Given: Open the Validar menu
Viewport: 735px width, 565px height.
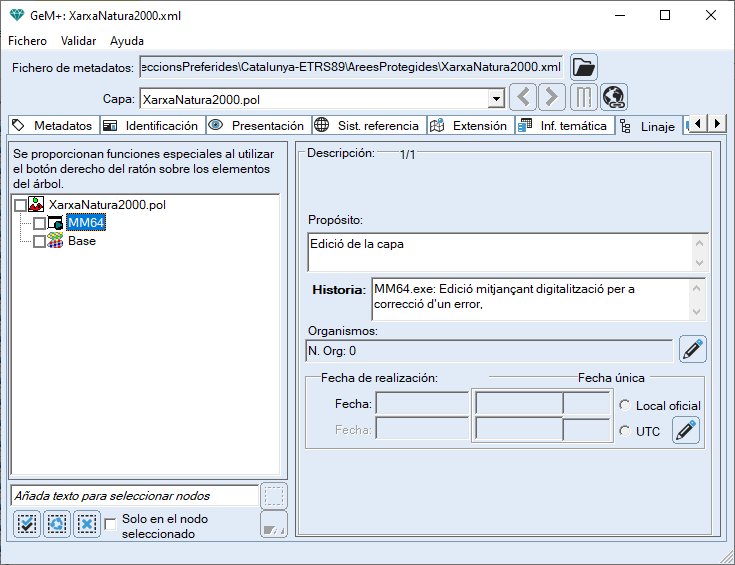Looking at the screenshot, I should (x=78, y=41).
